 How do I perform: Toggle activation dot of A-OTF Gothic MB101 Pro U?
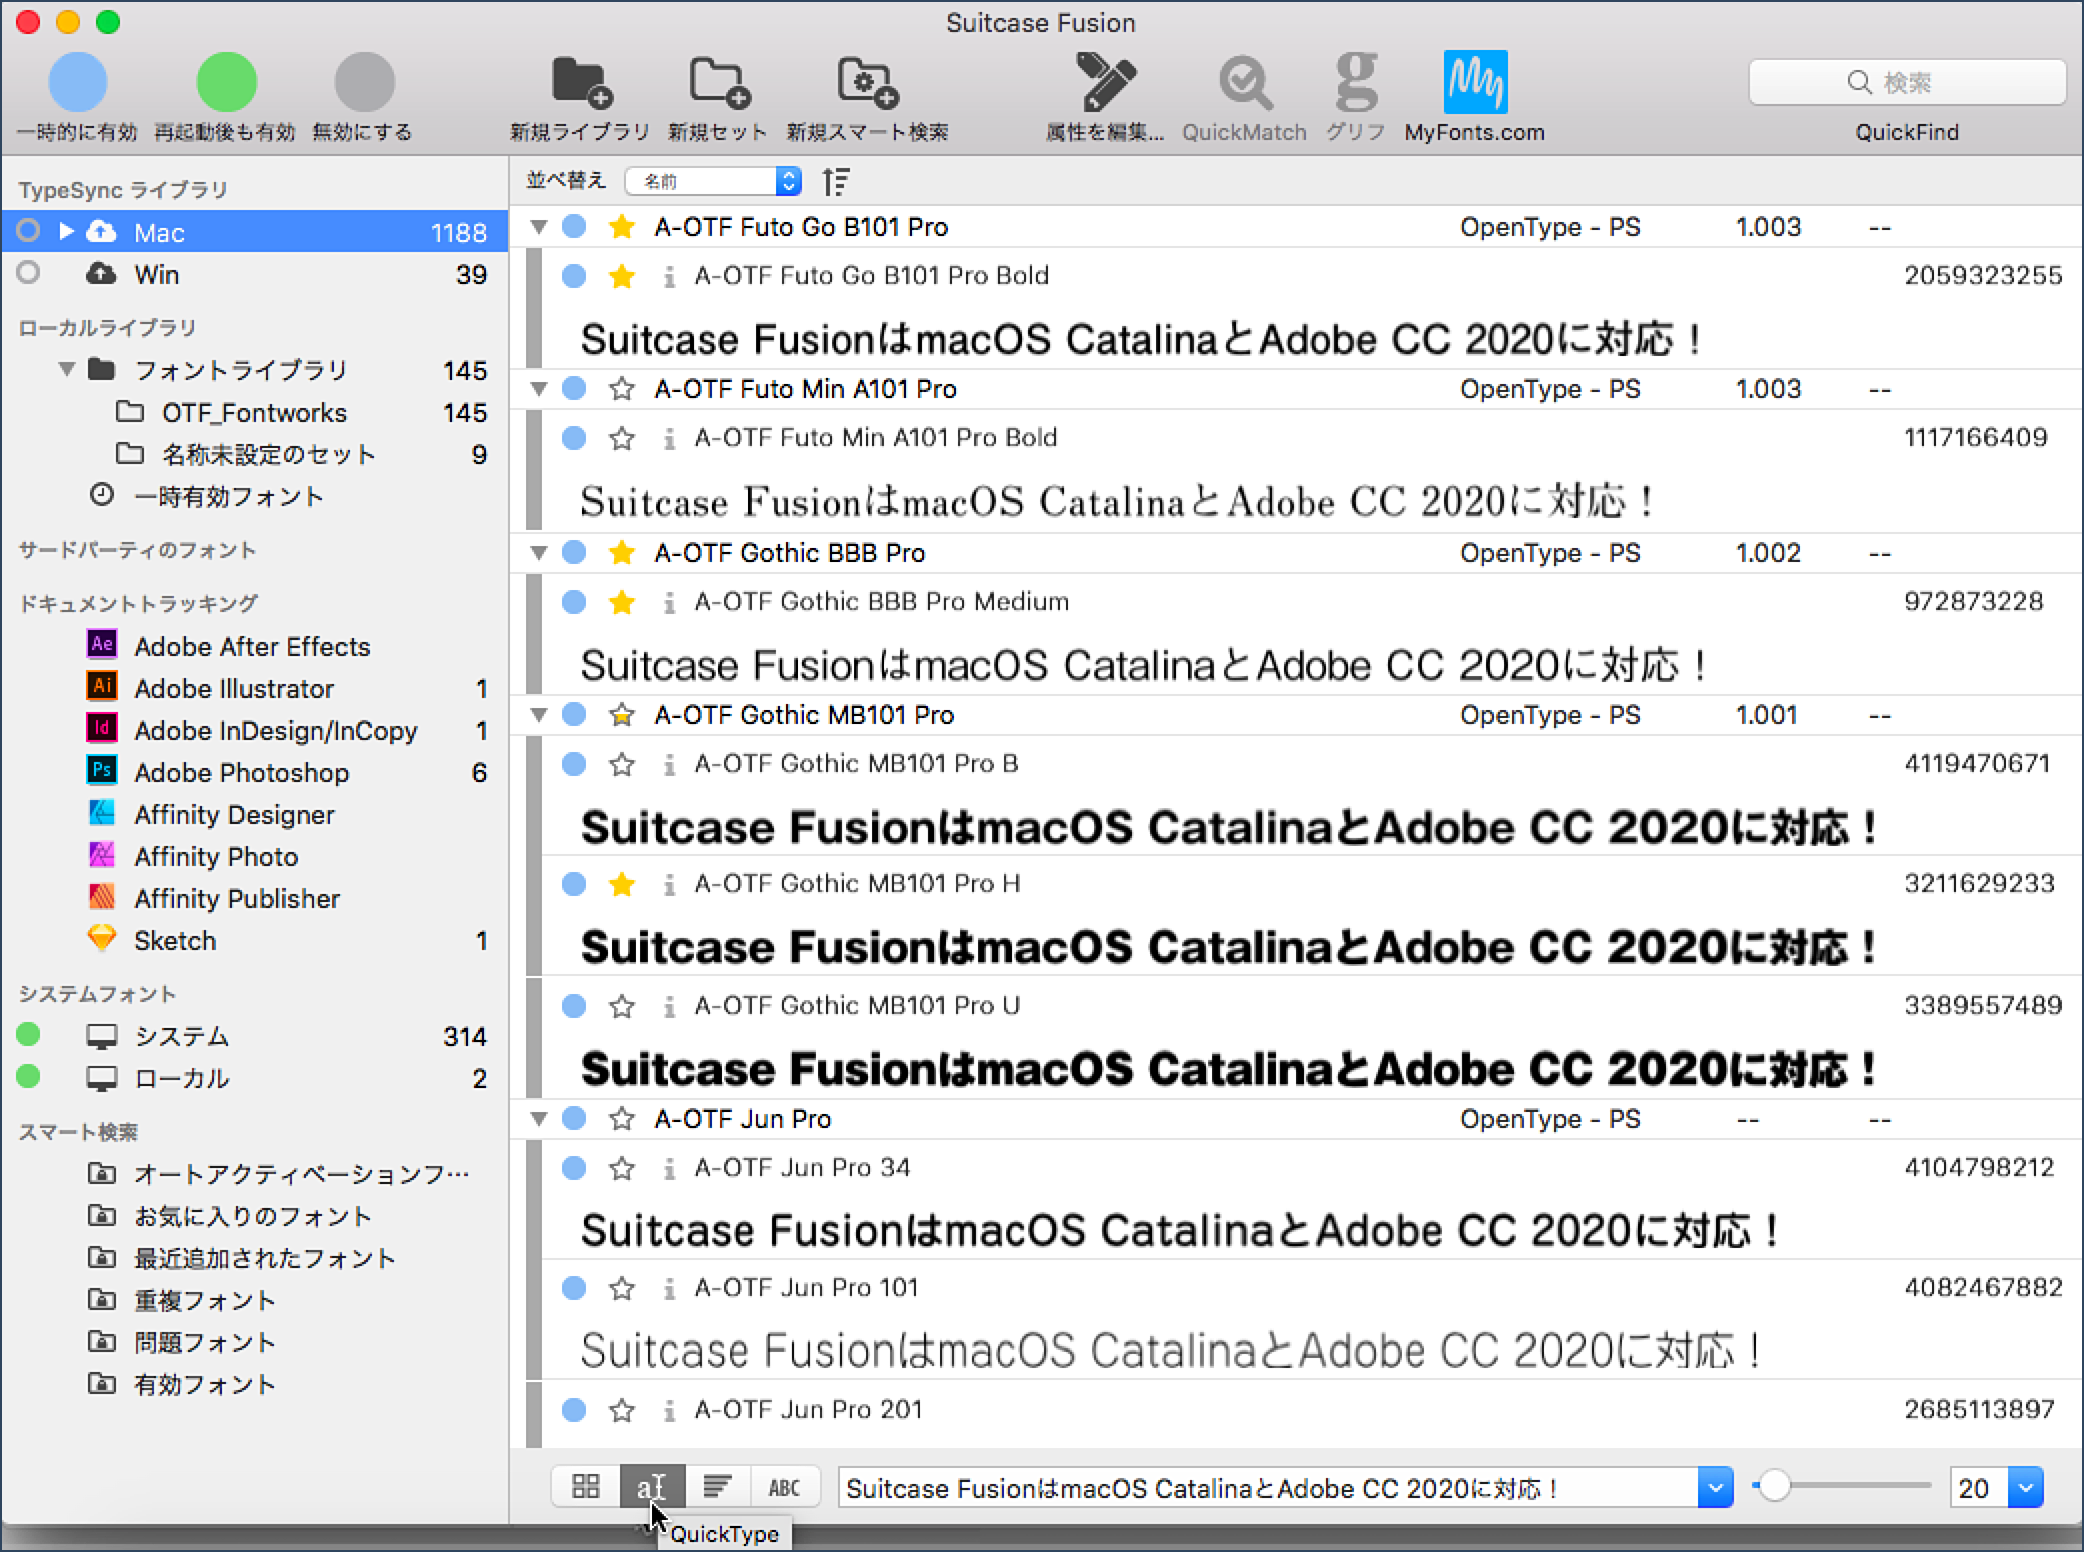(574, 1006)
